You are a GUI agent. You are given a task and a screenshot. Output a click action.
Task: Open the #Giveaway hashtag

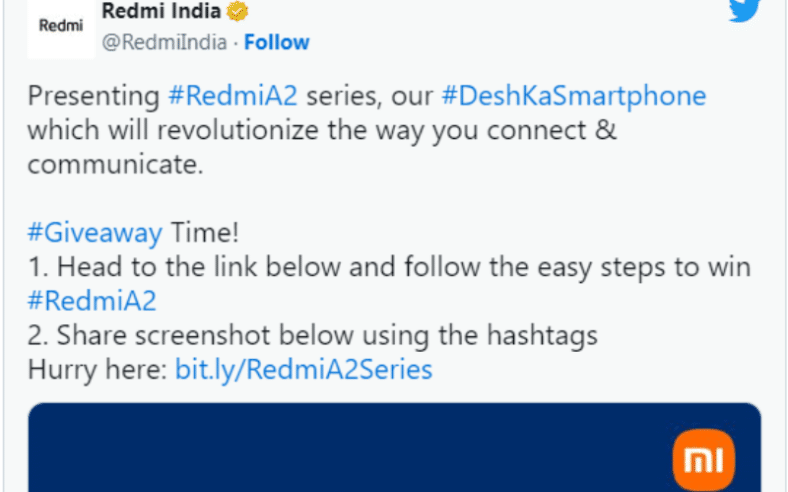pyautogui.click(x=94, y=233)
